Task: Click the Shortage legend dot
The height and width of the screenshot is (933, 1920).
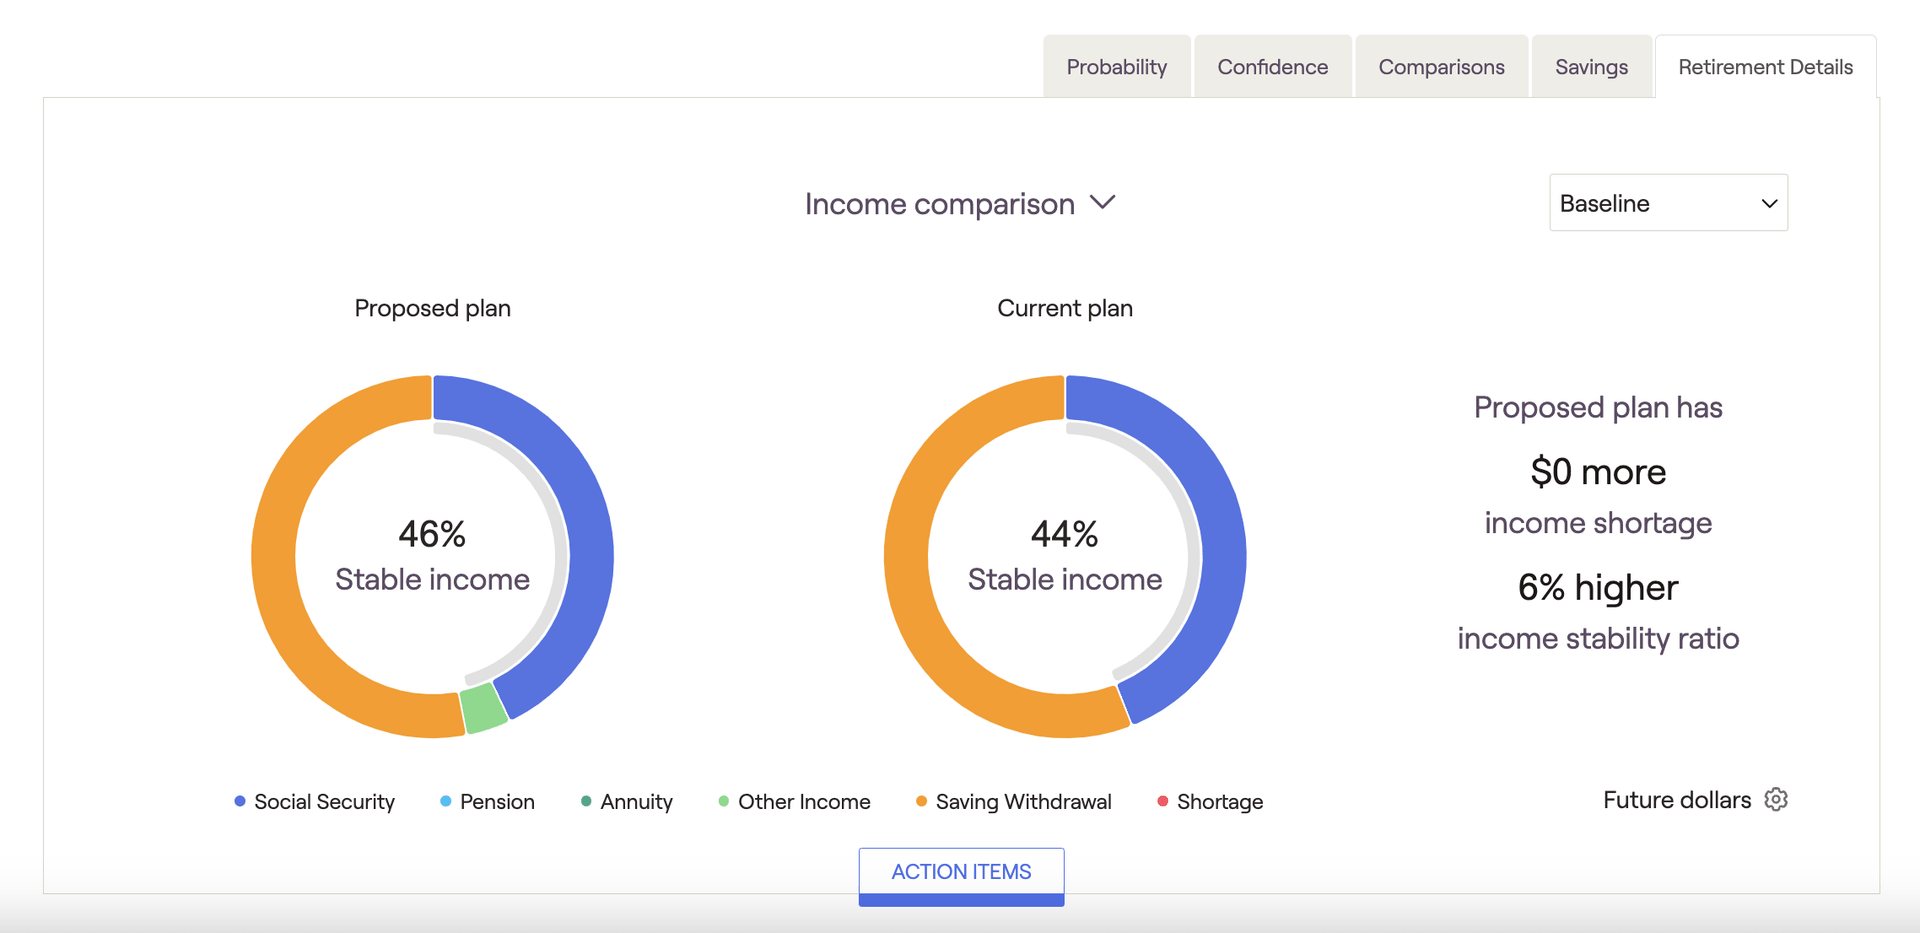Action: [x=1163, y=801]
